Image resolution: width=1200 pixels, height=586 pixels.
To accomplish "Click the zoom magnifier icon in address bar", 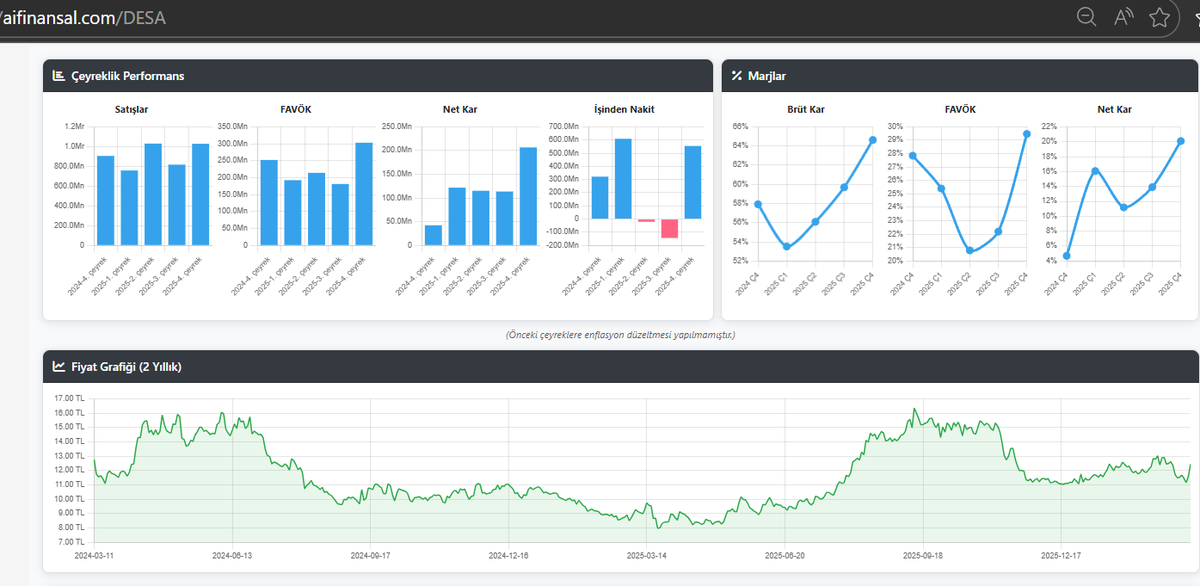I will (x=1087, y=16).
